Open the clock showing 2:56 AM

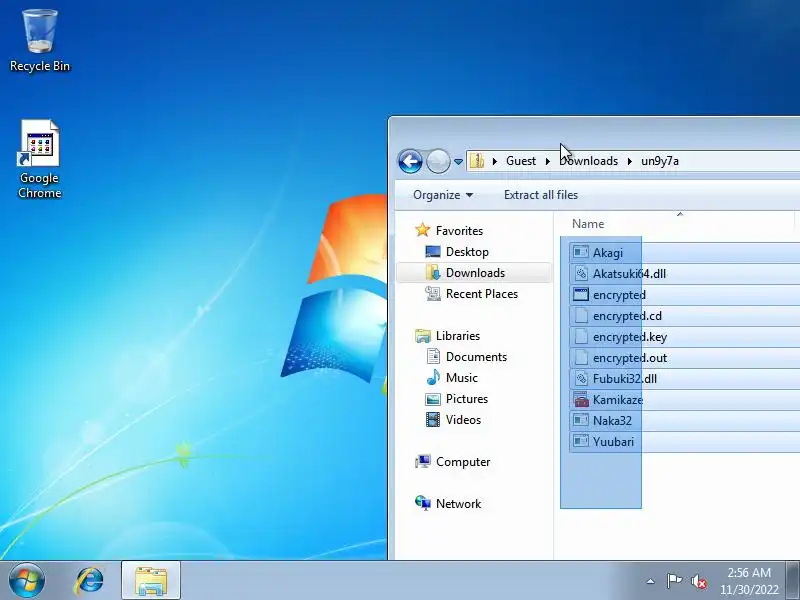pyautogui.click(x=749, y=581)
